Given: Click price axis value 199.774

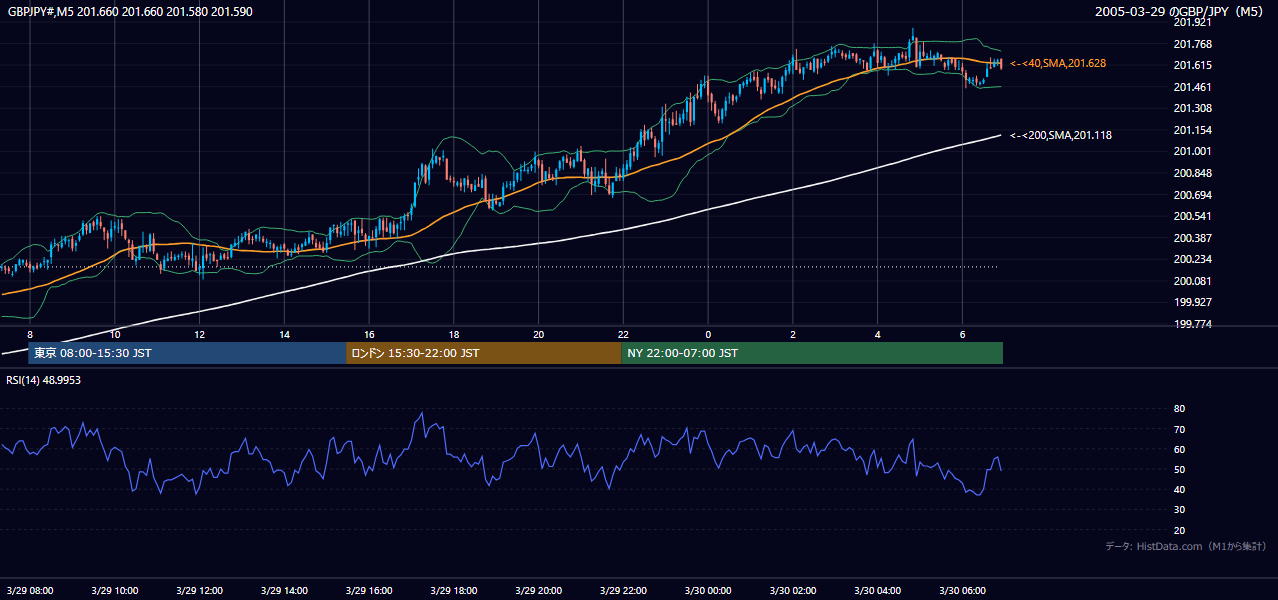Looking at the screenshot, I should pyautogui.click(x=1192, y=324).
